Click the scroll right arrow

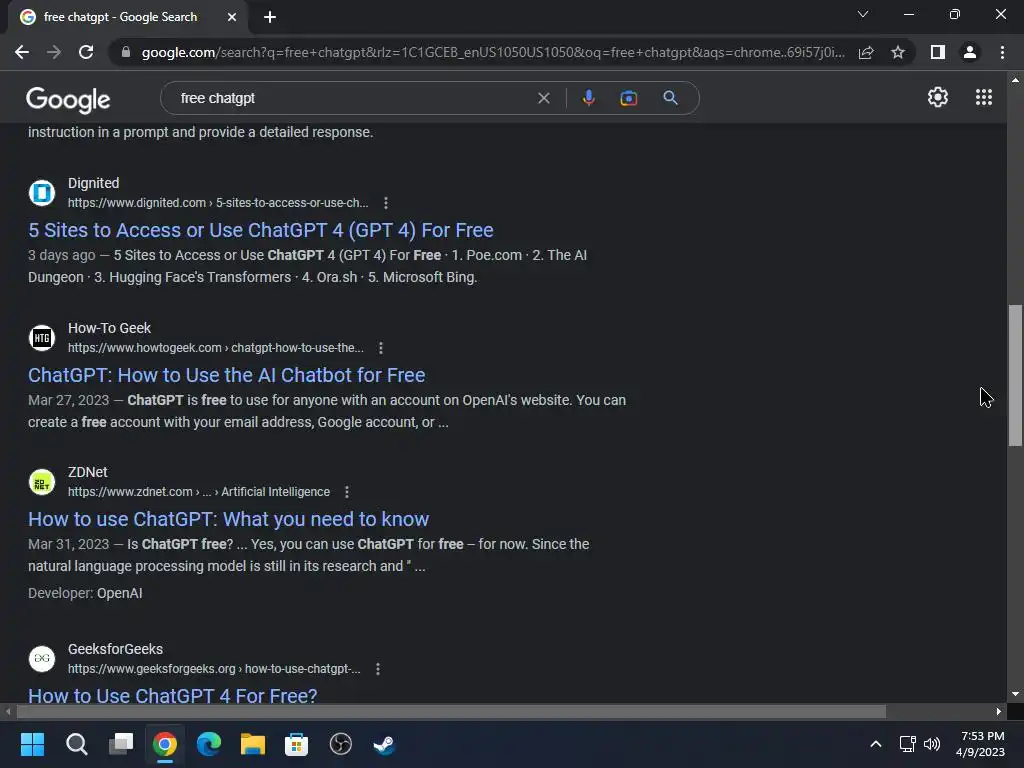999,711
